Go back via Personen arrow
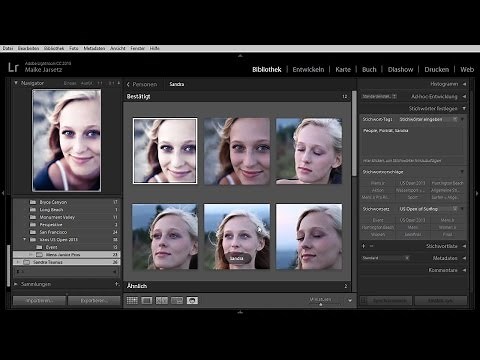Image resolution: width=480 pixels, height=360 pixels. click(128, 84)
